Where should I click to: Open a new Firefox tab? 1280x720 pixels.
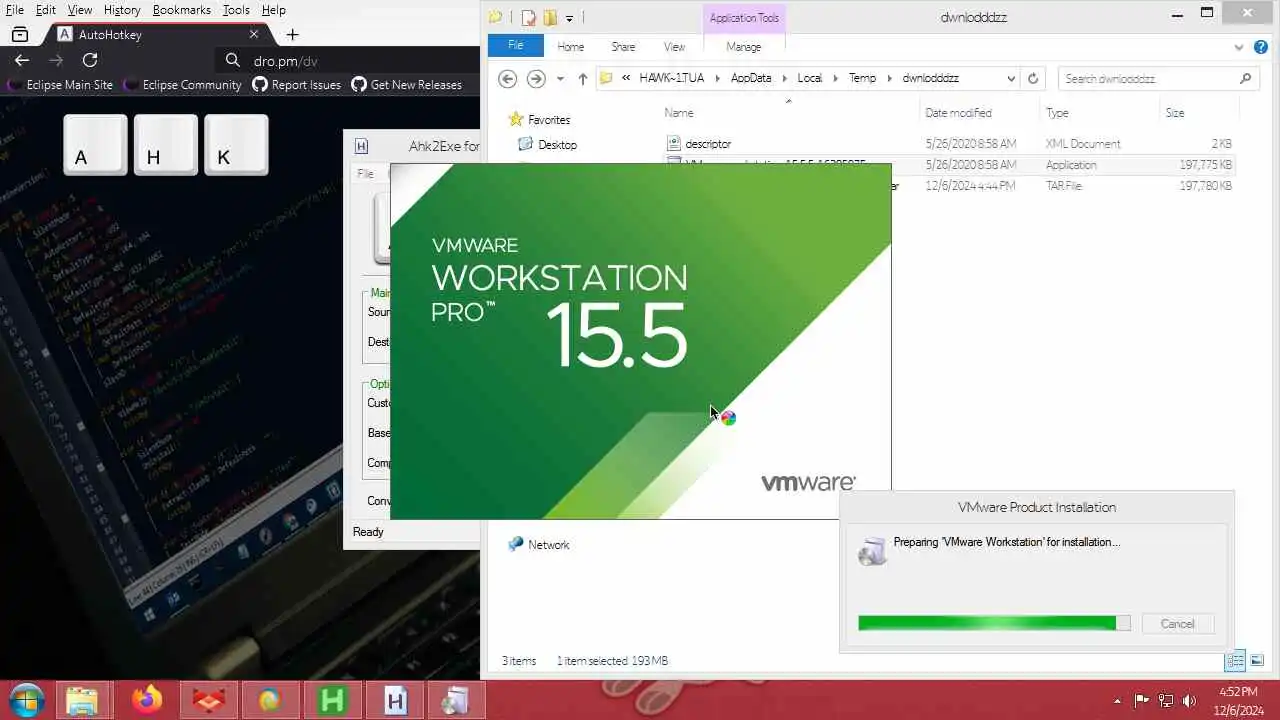(292, 34)
